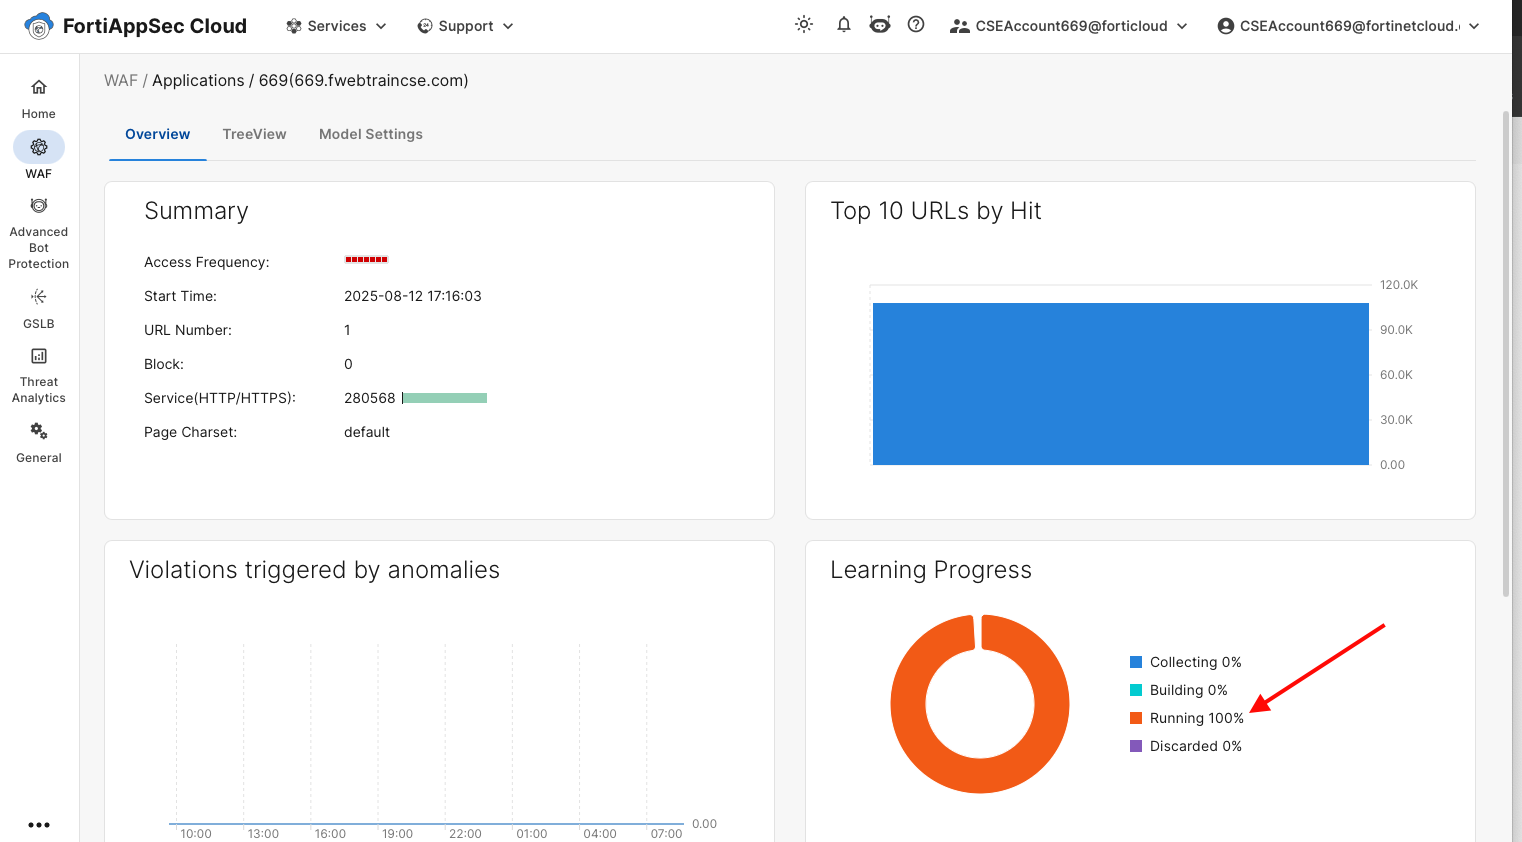Click the blue bar in Top 10 URLs chart
This screenshot has height=842, width=1522.
(1121, 384)
